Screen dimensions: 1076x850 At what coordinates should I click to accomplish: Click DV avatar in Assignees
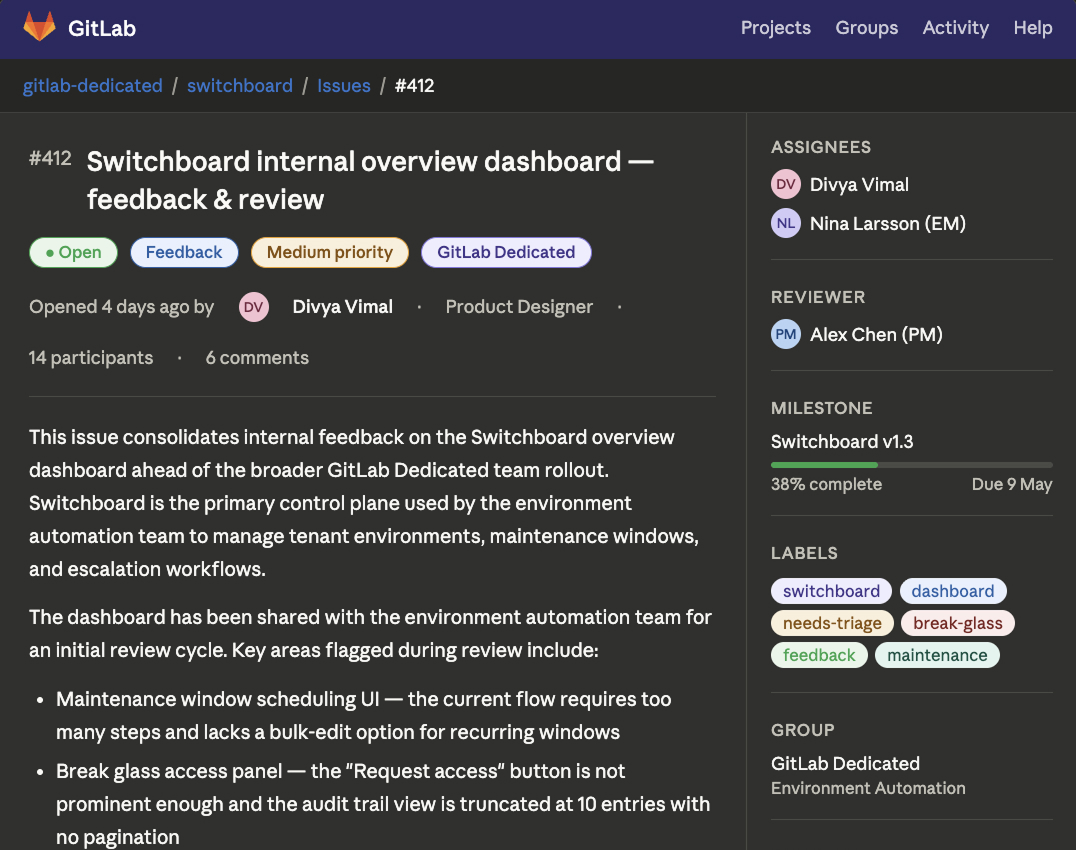click(786, 185)
